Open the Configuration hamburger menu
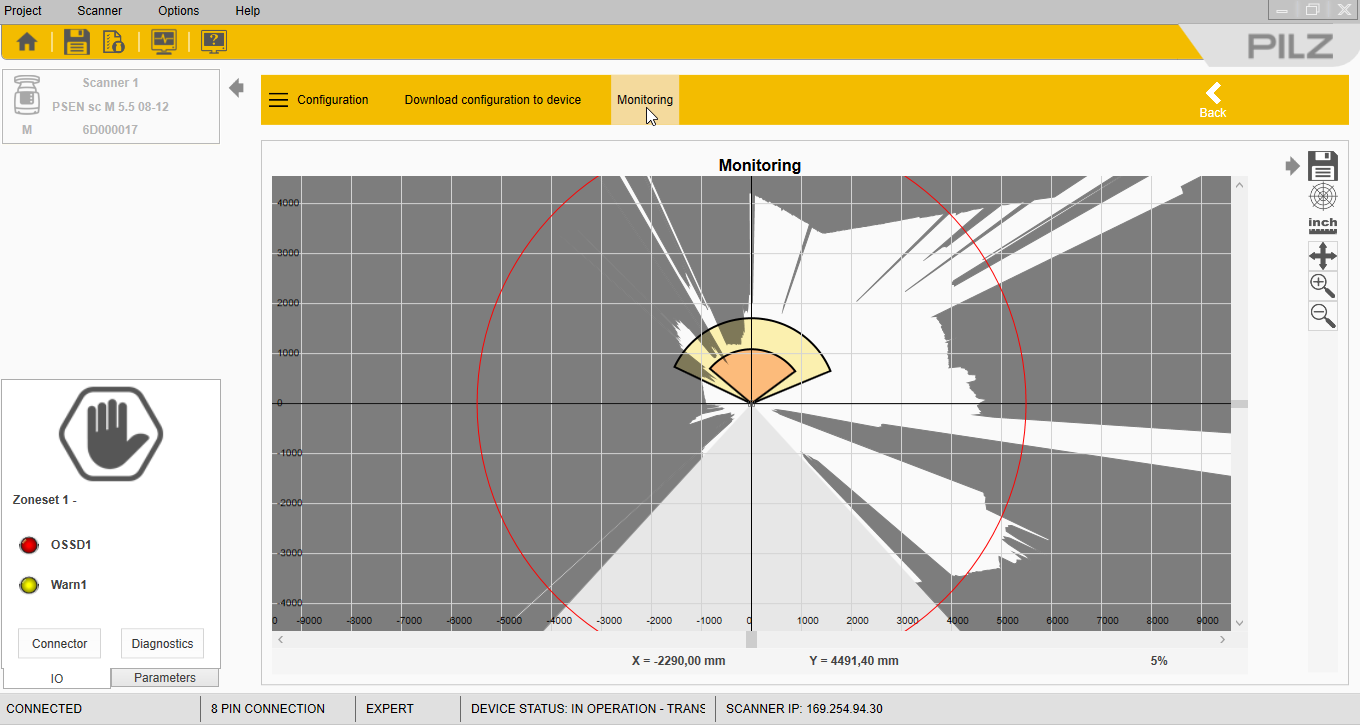 click(x=279, y=100)
